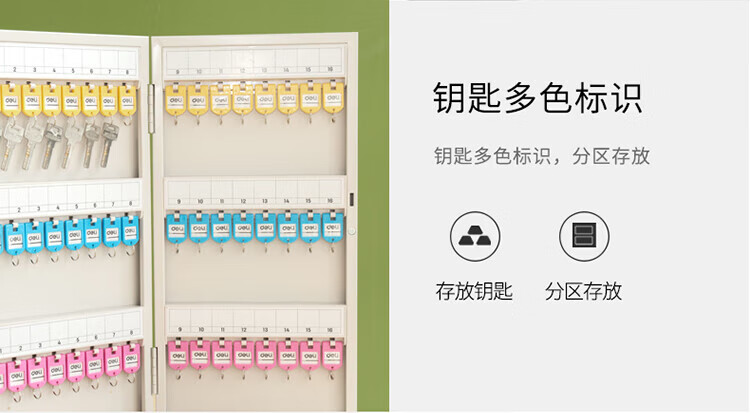Click the blue key tag under number 9

click(177, 228)
